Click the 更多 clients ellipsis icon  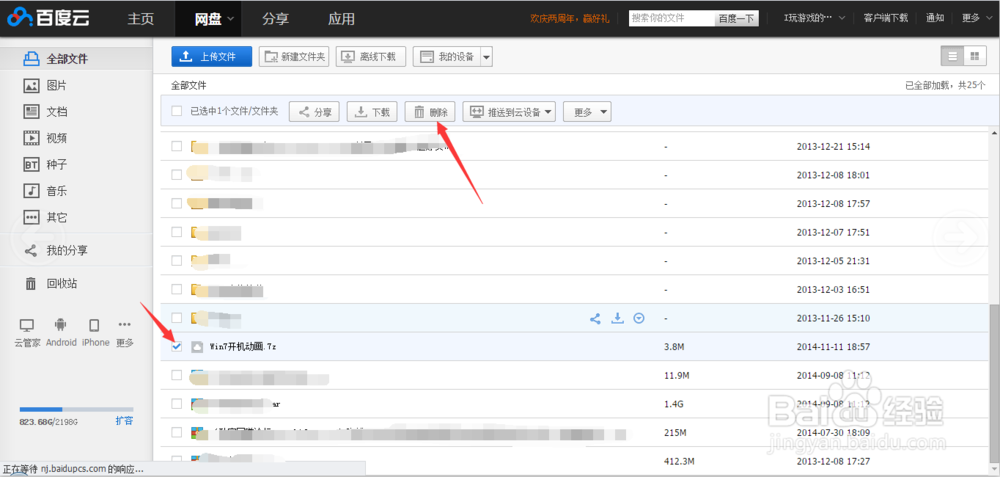click(x=124, y=325)
